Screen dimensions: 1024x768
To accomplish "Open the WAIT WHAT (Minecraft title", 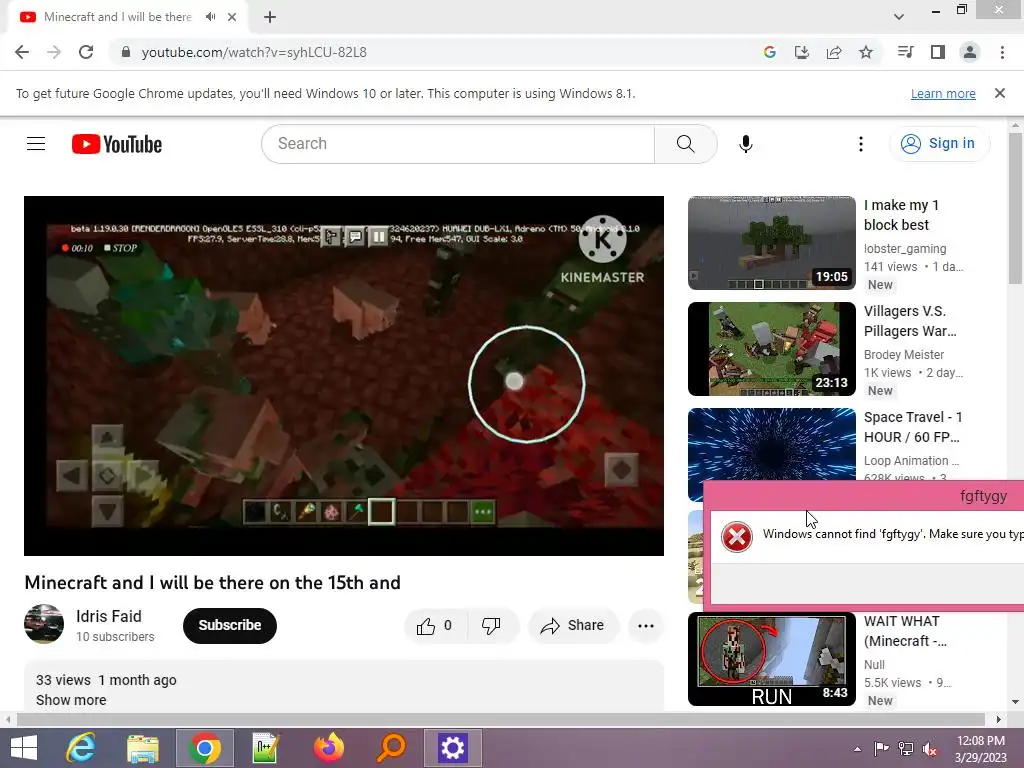I will (x=905, y=631).
